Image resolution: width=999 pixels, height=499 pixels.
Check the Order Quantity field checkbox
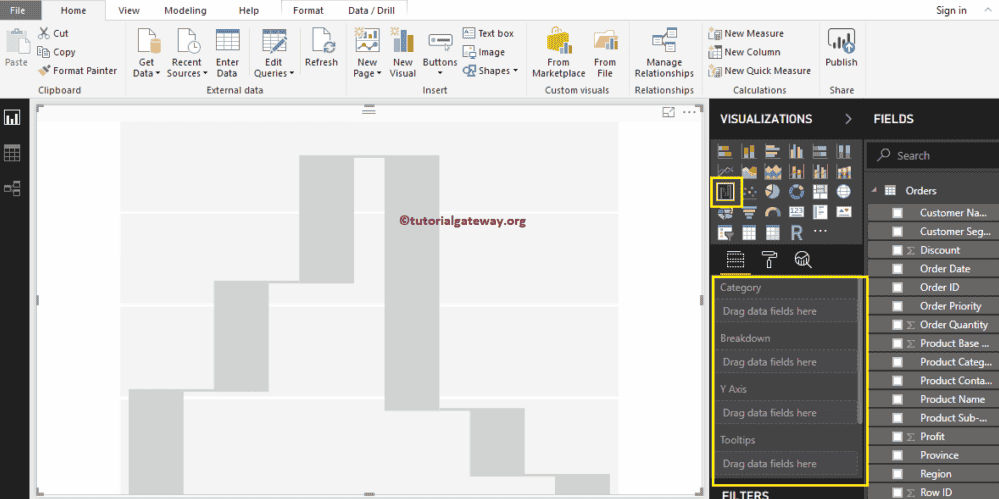[x=897, y=325]
